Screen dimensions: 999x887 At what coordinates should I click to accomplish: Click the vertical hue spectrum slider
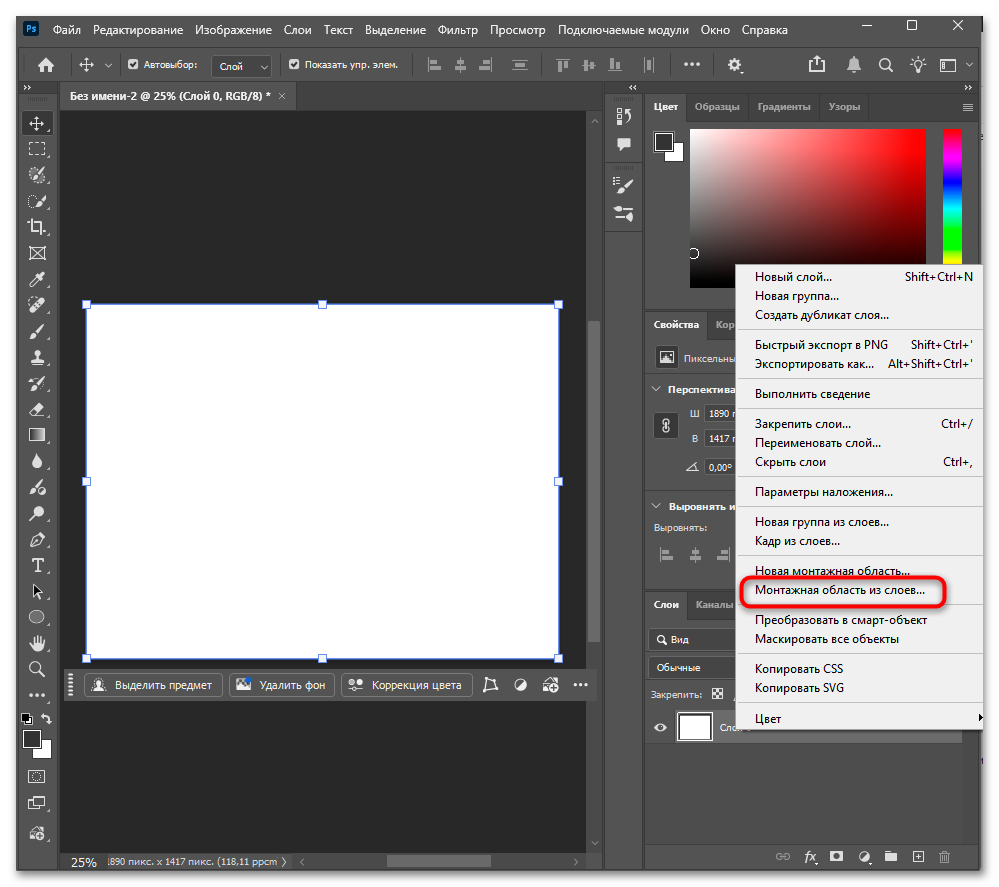(x=952, y=200)
